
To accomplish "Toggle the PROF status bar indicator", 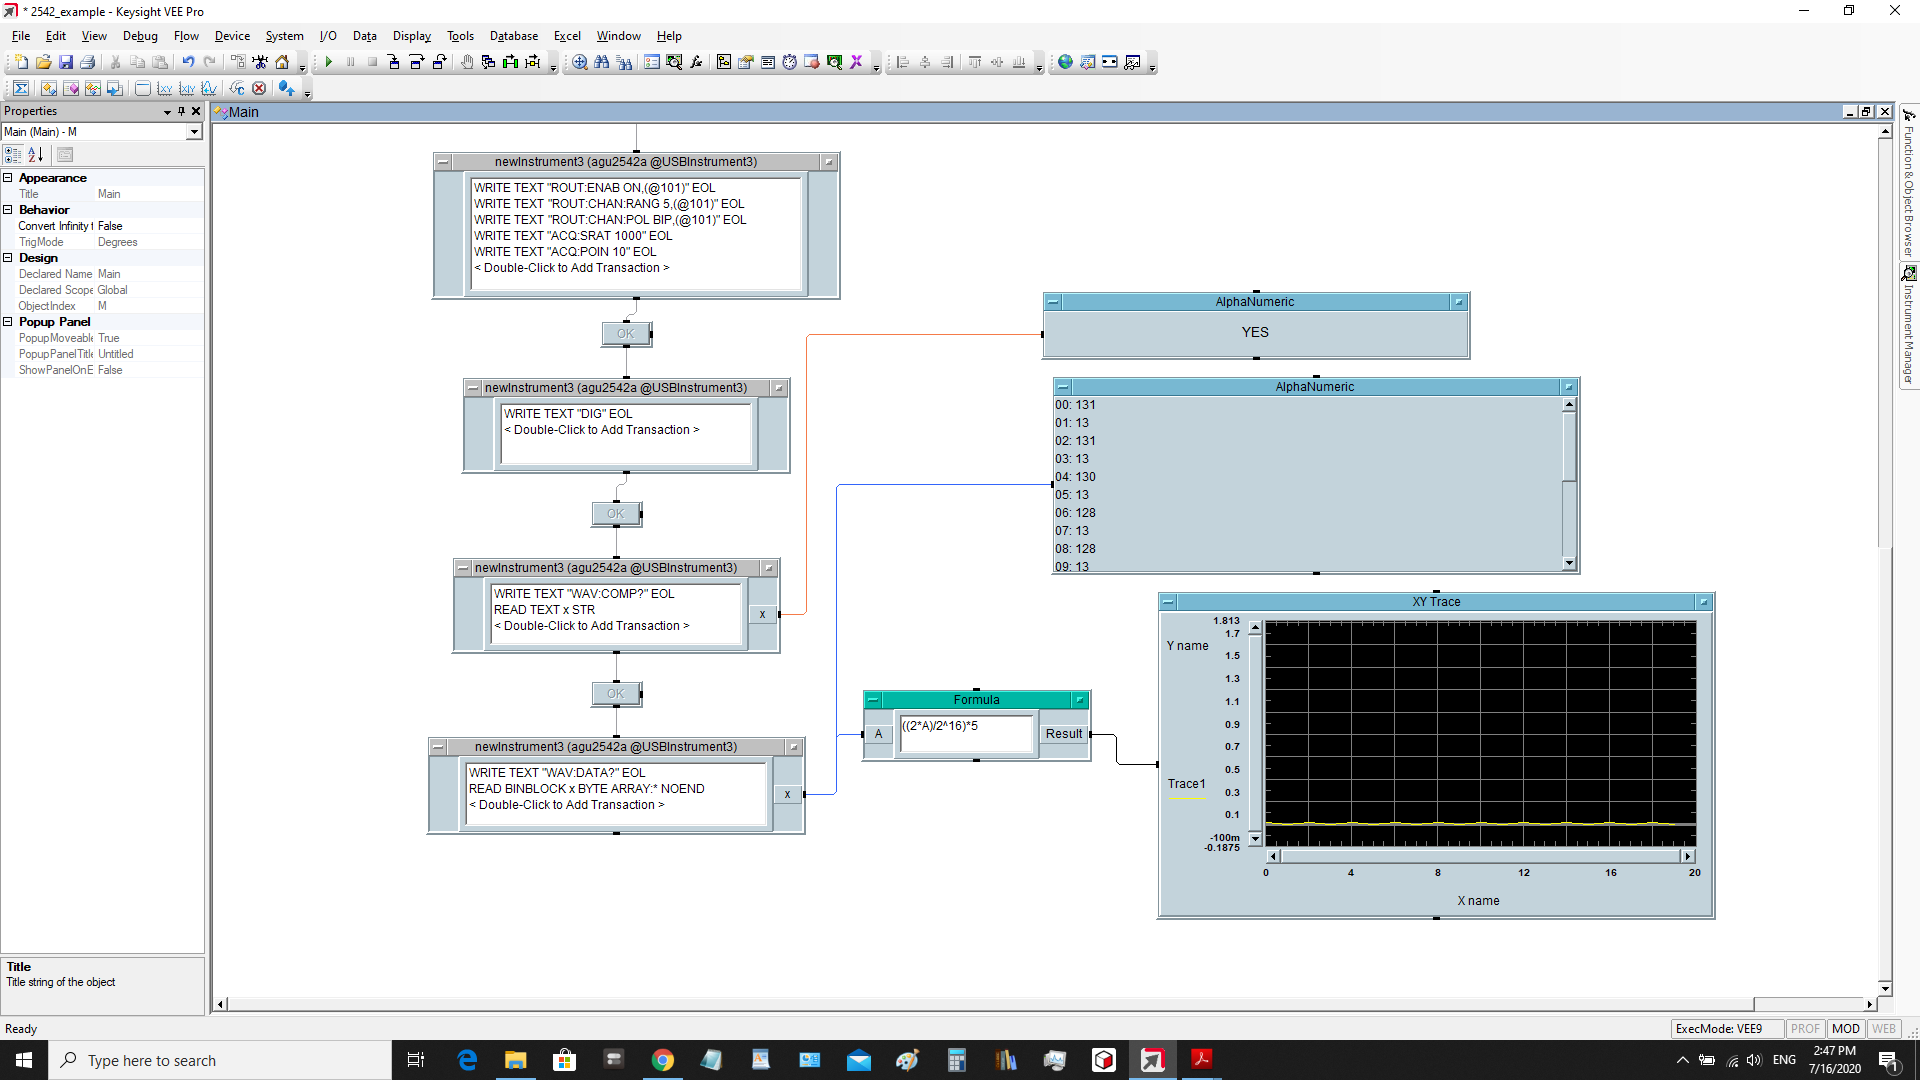I will (x=1805, y=1028).
